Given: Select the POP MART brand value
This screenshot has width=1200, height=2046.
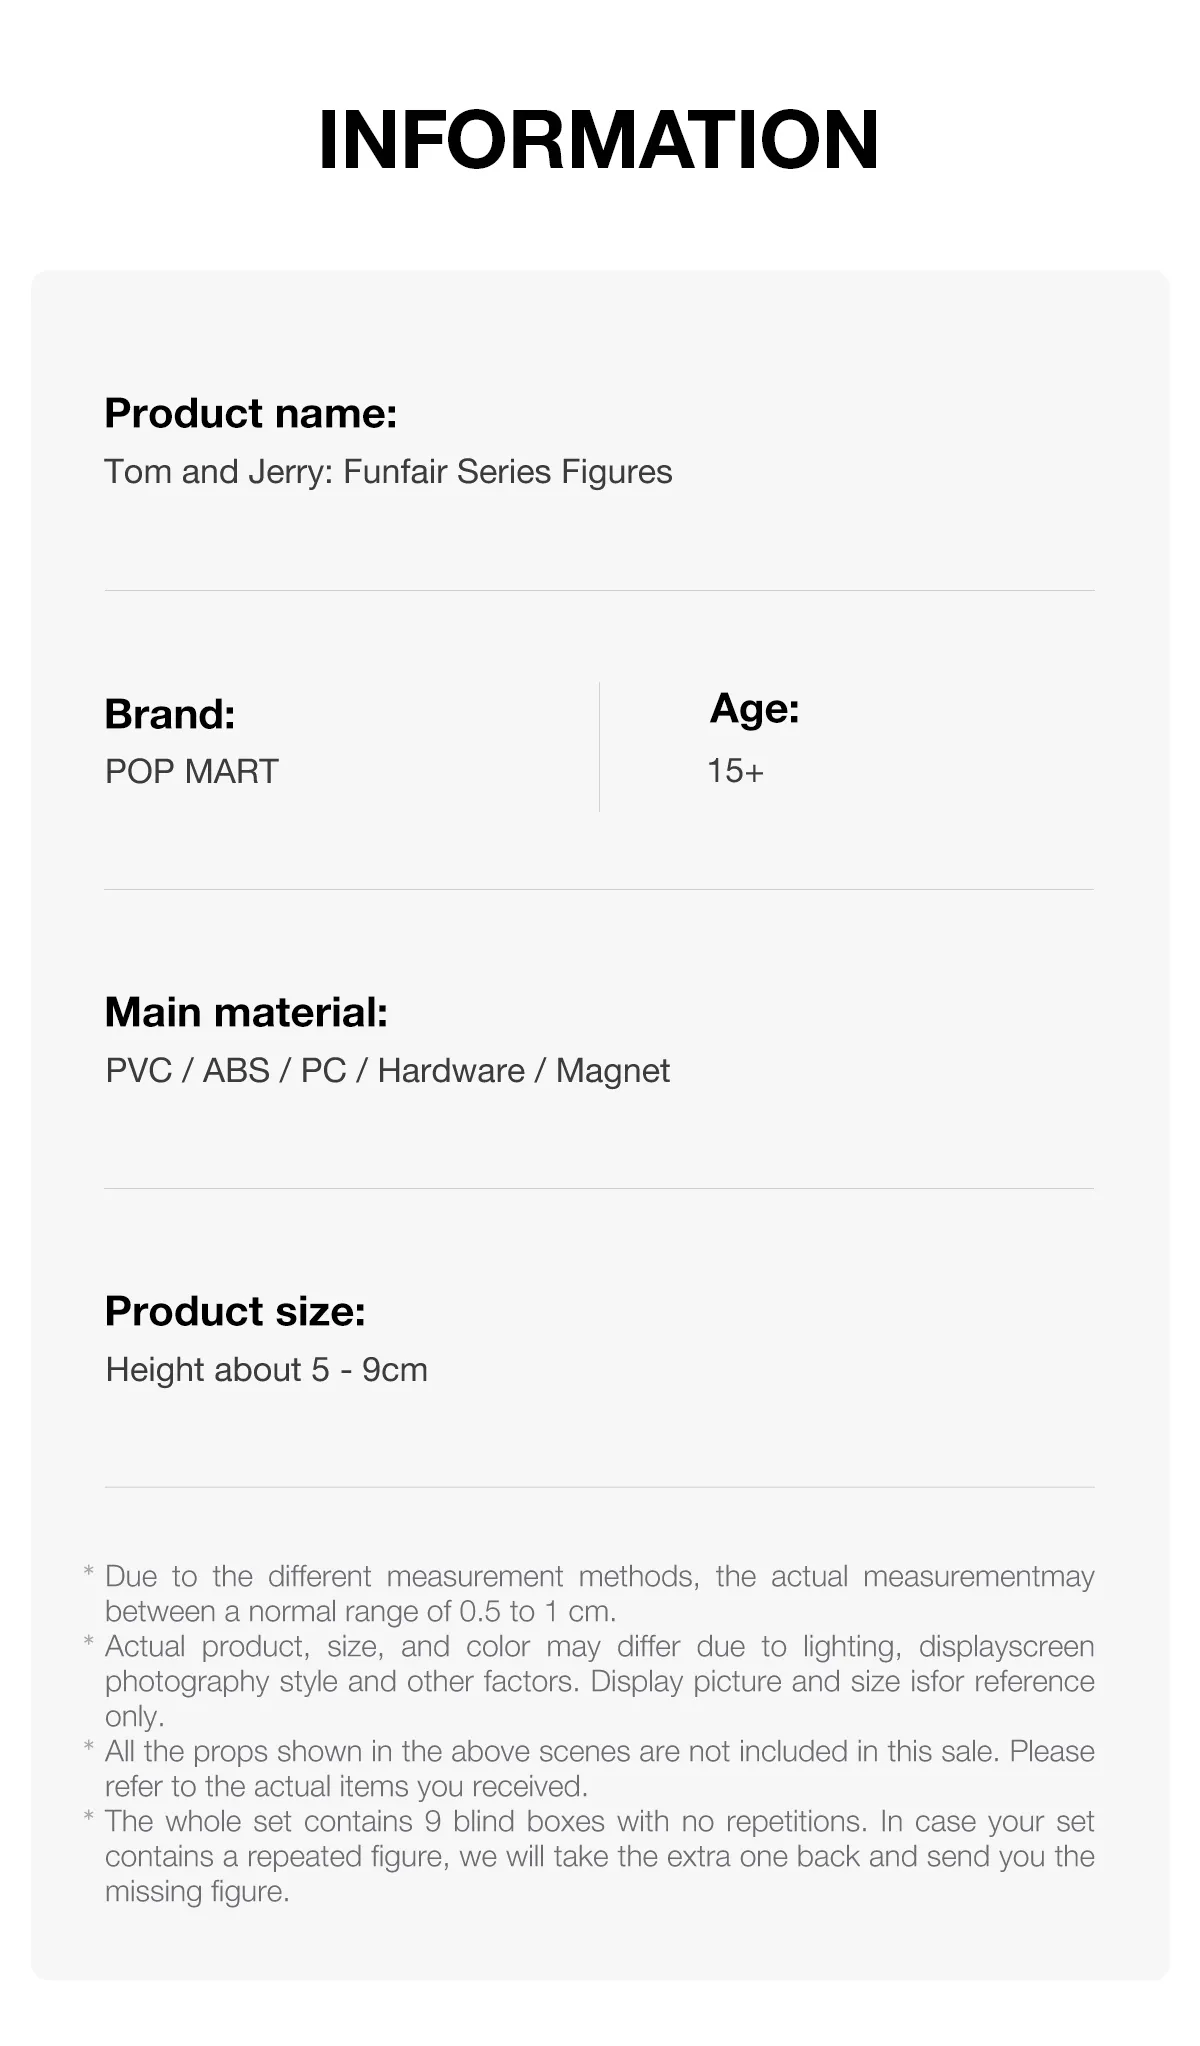Looking at the screenshot, I should pyautogui.click(x=192, y=771).
